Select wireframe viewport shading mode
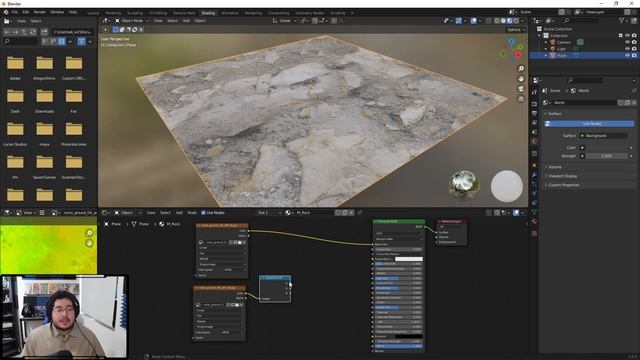Screen dimensions: 640x360 (x=497, y=21)
